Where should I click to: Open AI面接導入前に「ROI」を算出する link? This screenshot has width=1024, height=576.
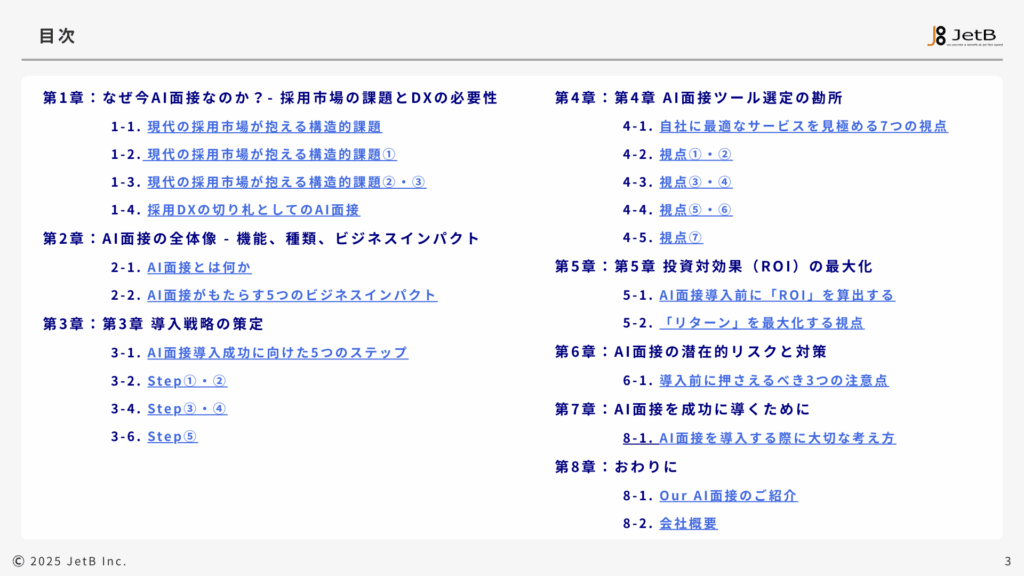777,295
